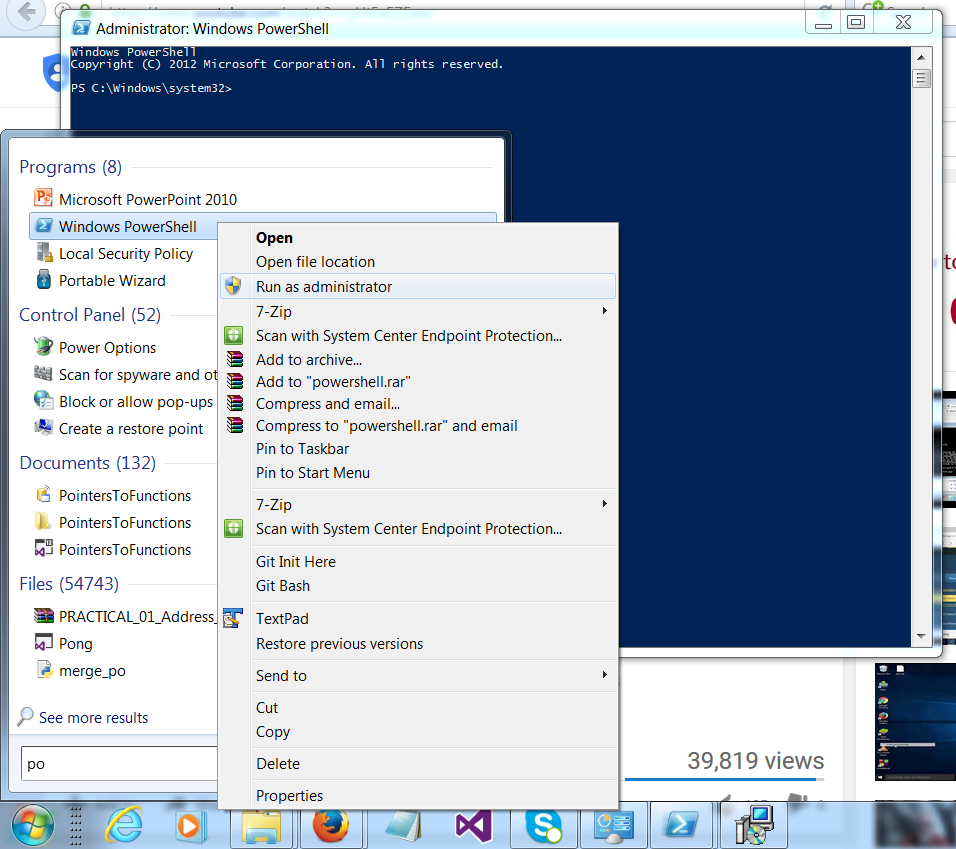
Task: Click the desktop thumbnail in the browser
Action: point(915,722)
